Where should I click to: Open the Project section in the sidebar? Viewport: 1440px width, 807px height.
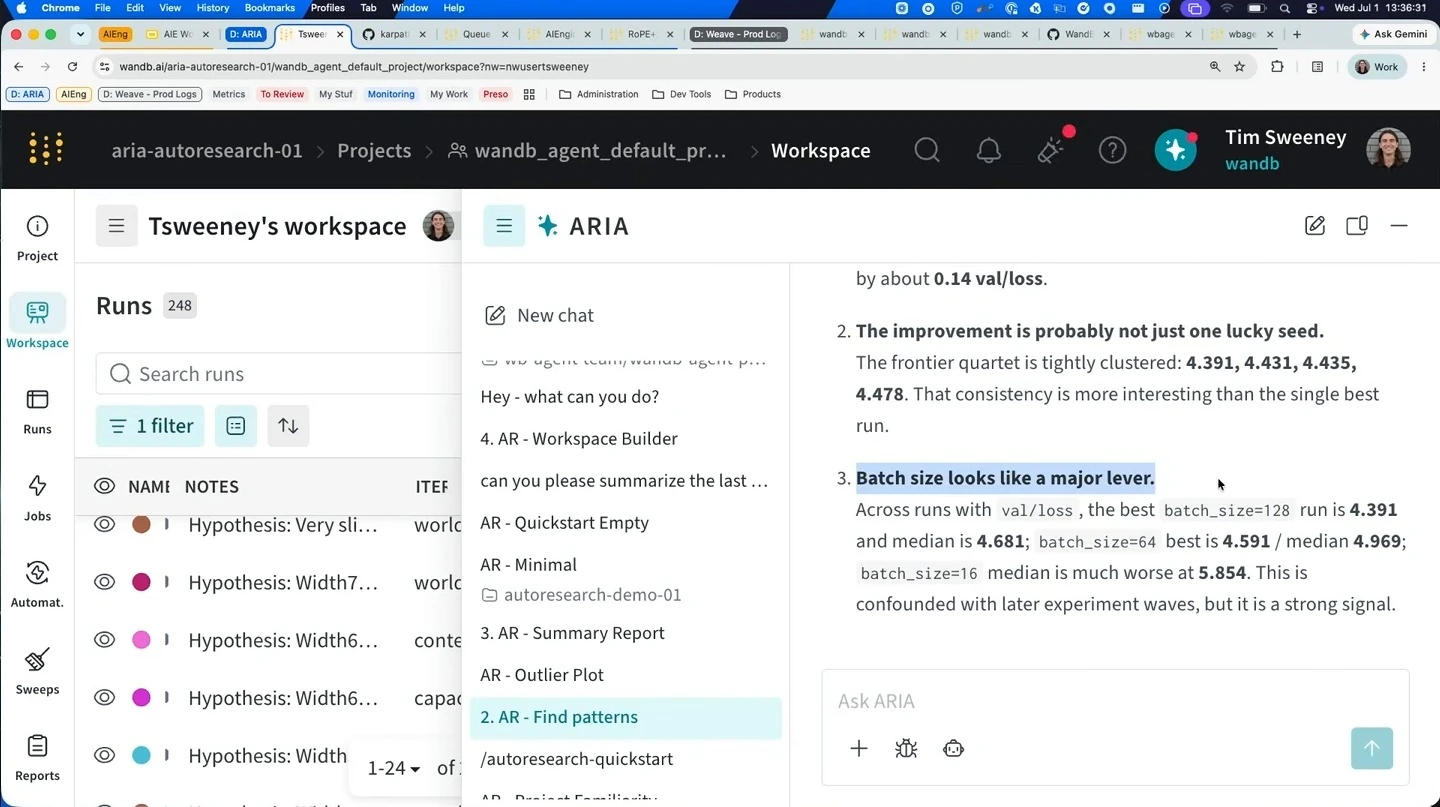click(x=37, y=238)
